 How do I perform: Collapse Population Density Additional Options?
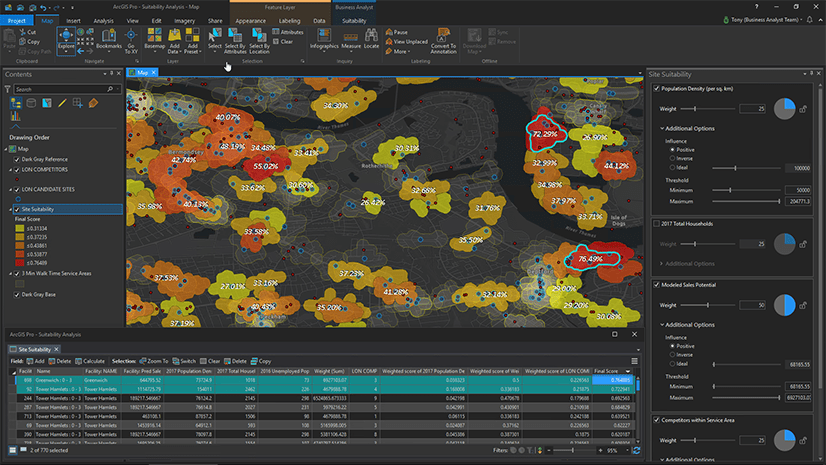point(662,128)
